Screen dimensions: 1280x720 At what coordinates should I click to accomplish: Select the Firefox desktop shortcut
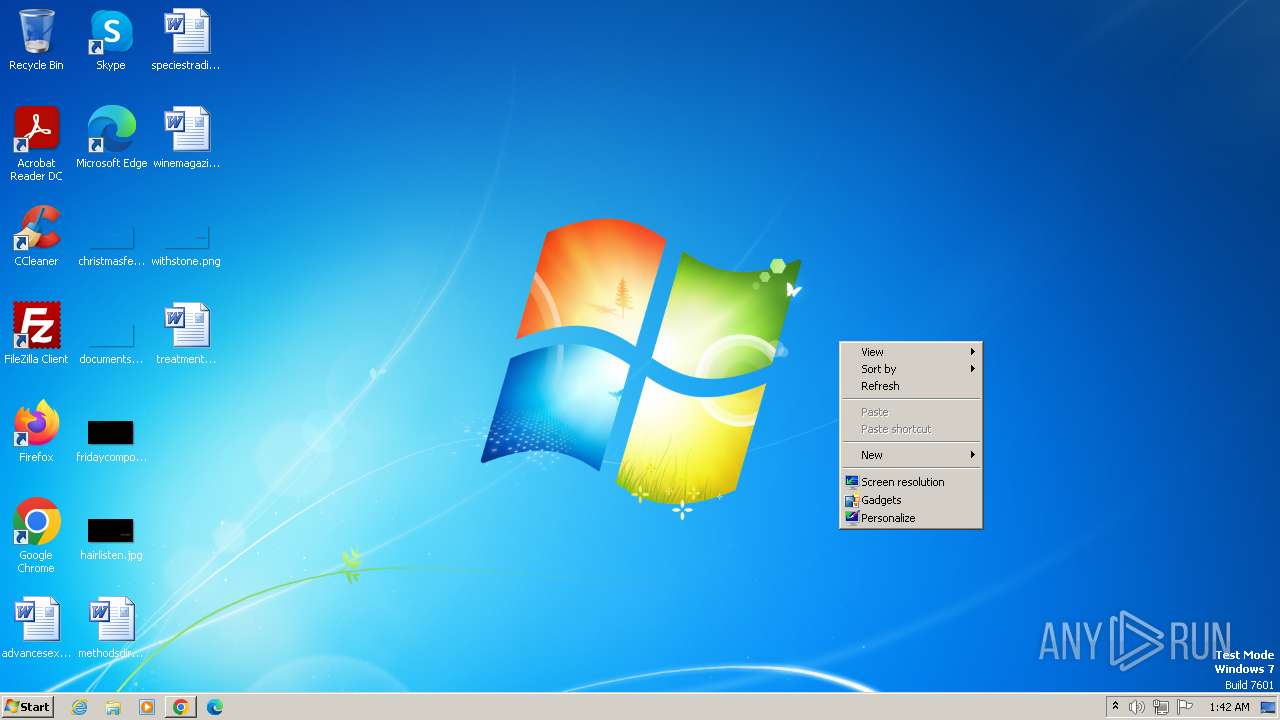[36, 432]
